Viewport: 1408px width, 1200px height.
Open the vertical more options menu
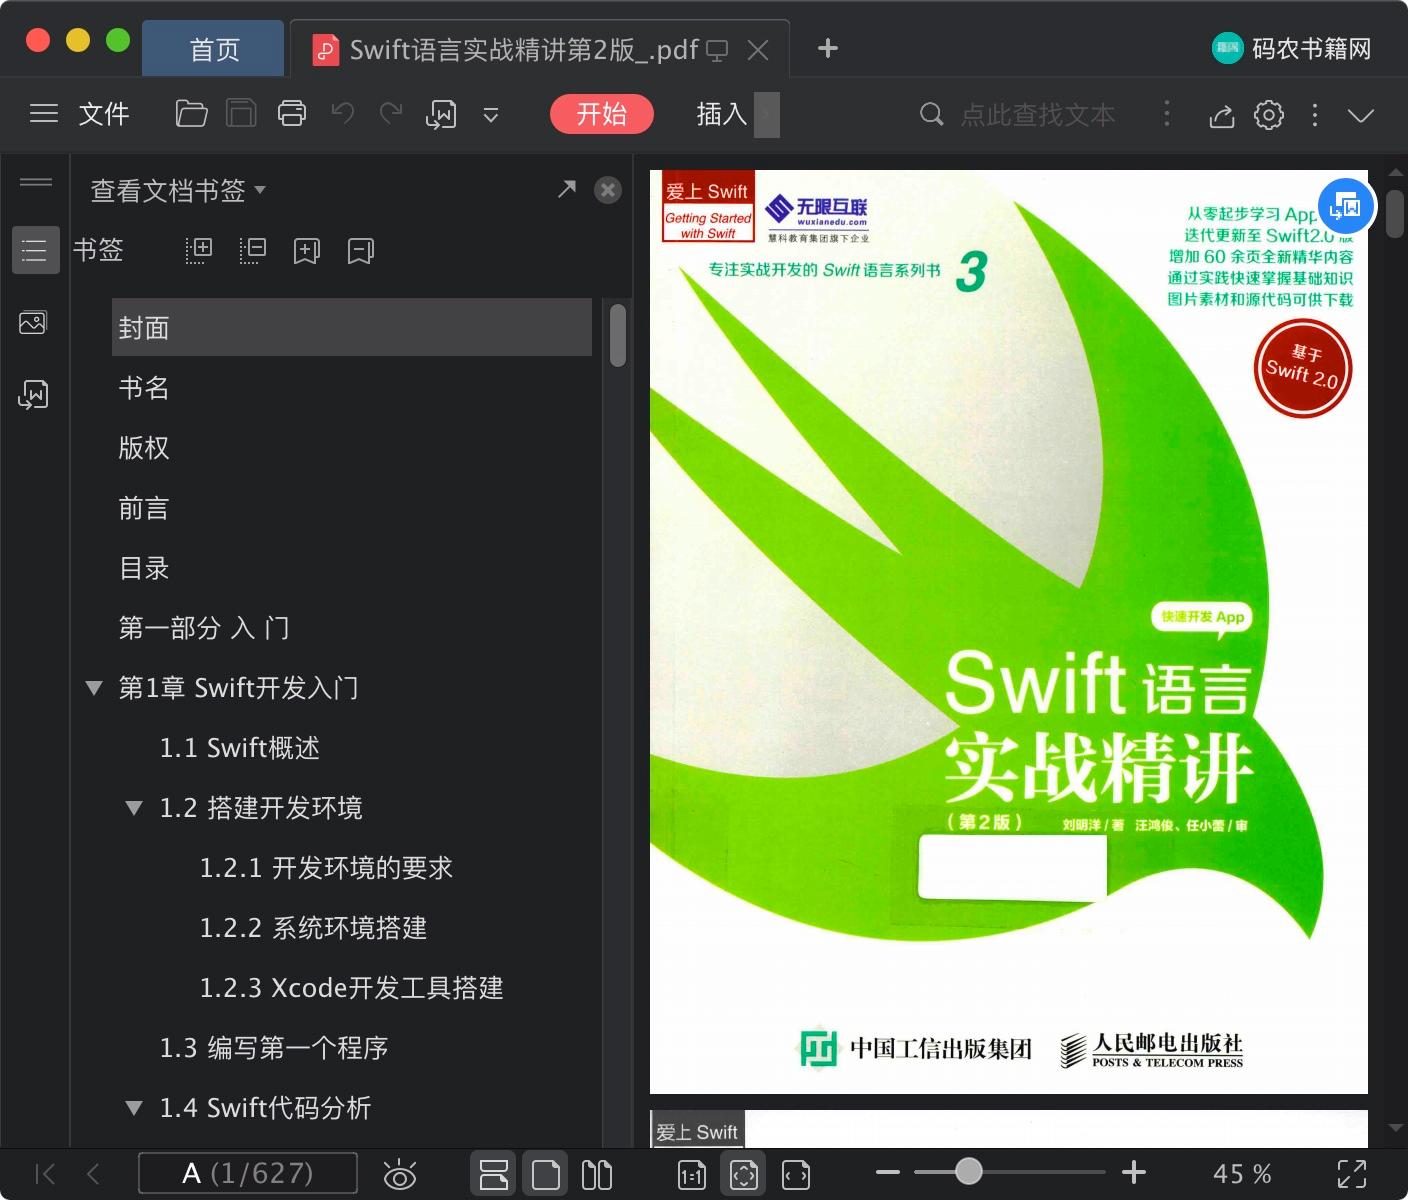coord(1315,115)
